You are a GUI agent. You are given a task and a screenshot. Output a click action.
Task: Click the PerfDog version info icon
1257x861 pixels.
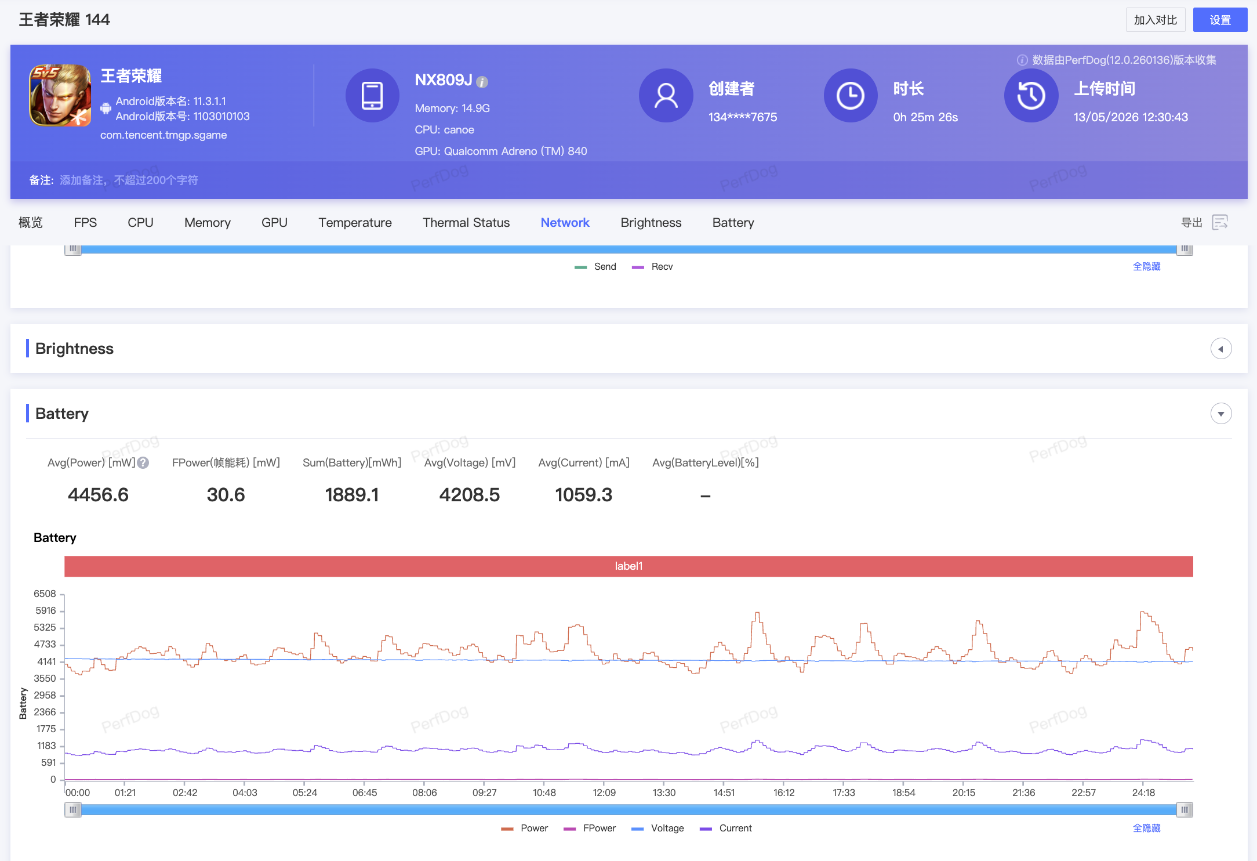point(1023,60)
